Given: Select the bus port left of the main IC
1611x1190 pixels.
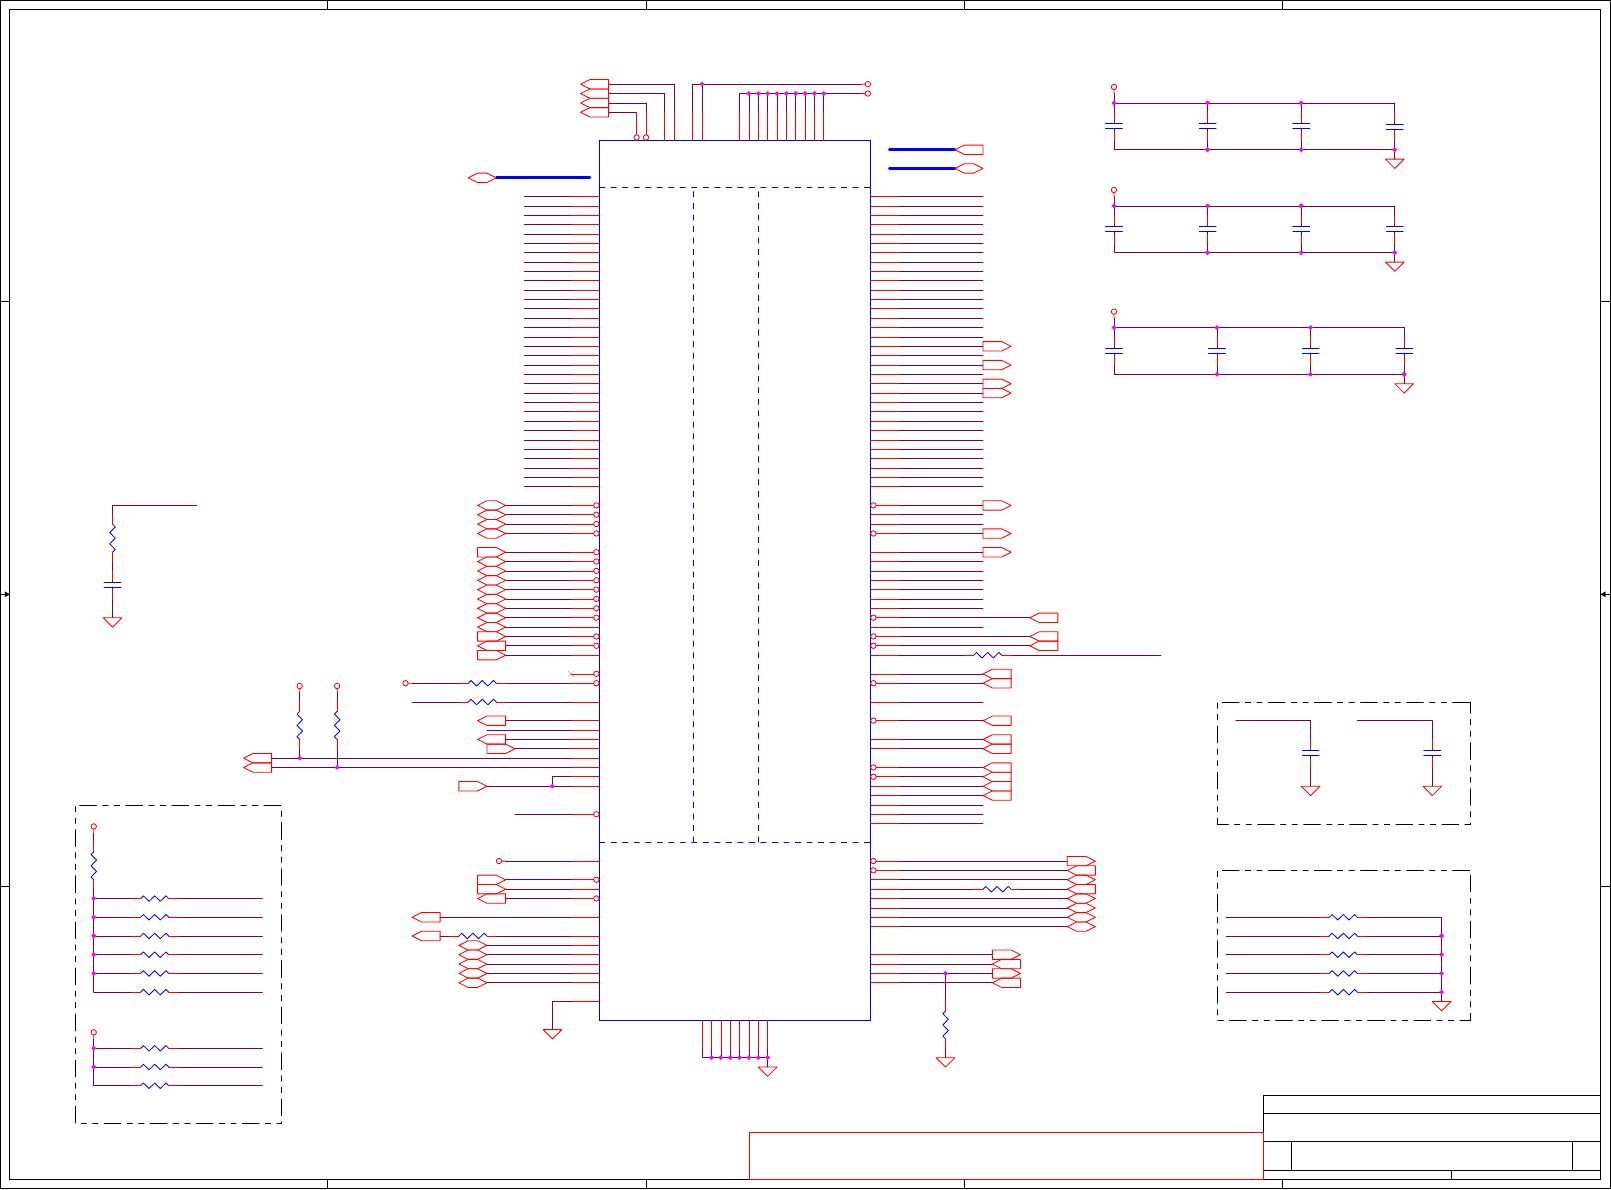Looking at the screenshot, I should coord(482,178).
